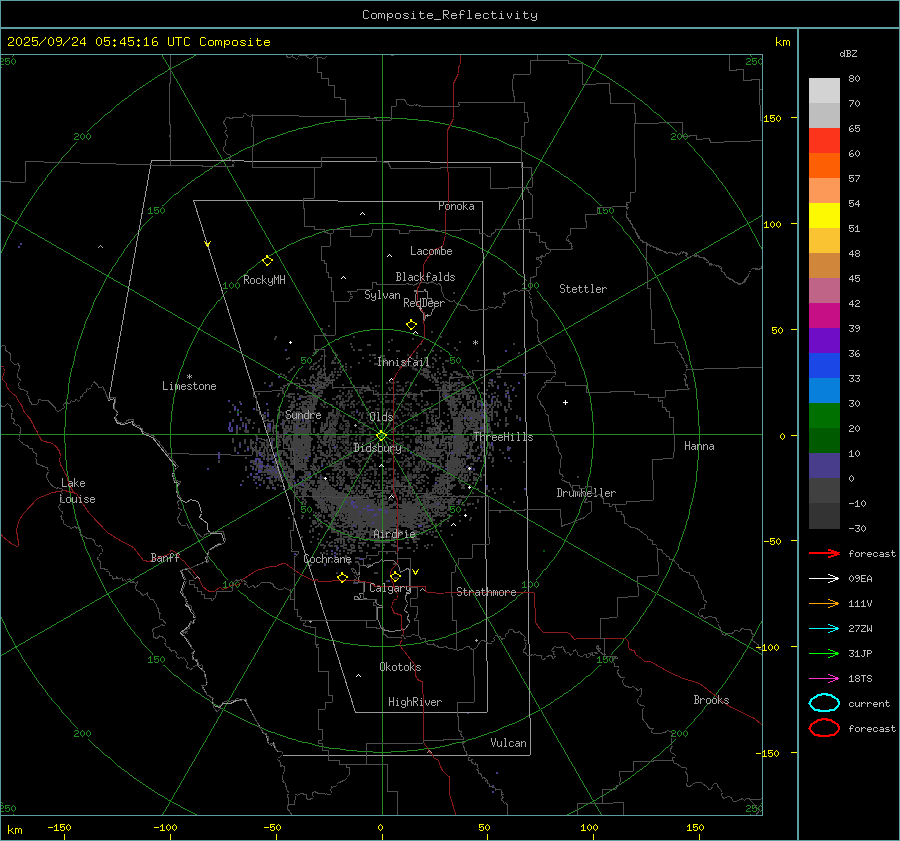900x841 pixels.
Task: Click the green 31JP arrow icon
Action: pyautogui.click(x=824, y=653)
